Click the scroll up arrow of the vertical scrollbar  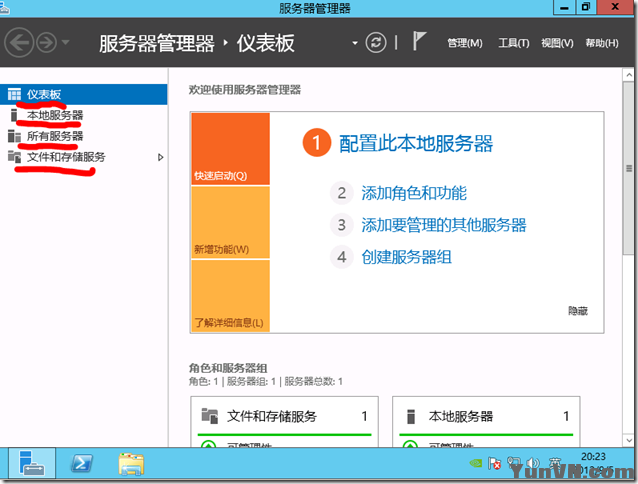click(629, 75)
